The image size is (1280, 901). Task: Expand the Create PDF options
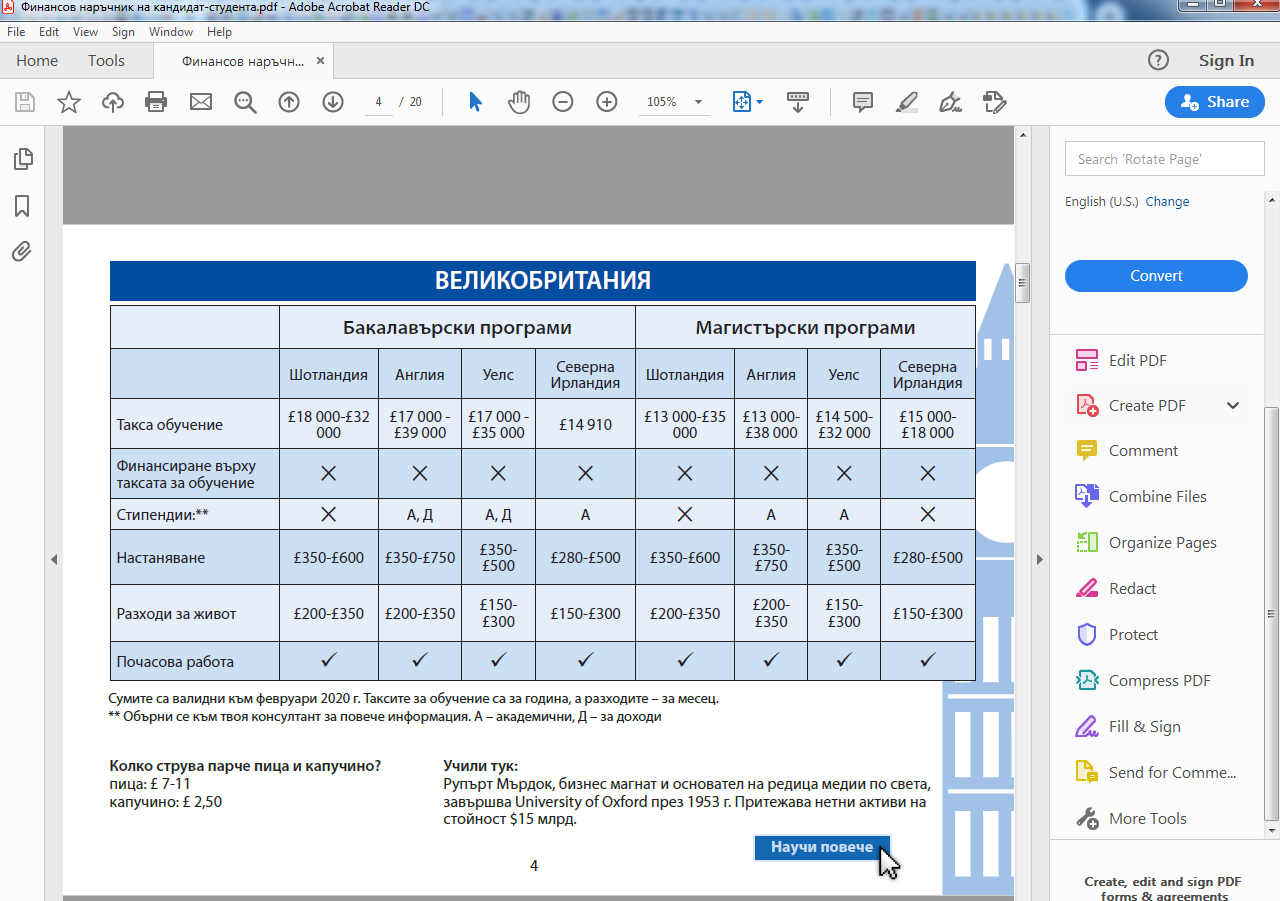(1233, 406)
